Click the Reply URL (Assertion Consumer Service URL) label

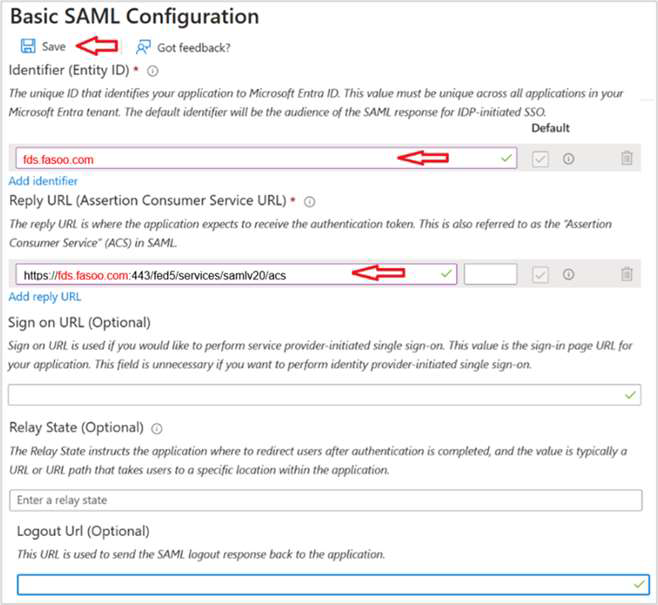coord(148,201)
